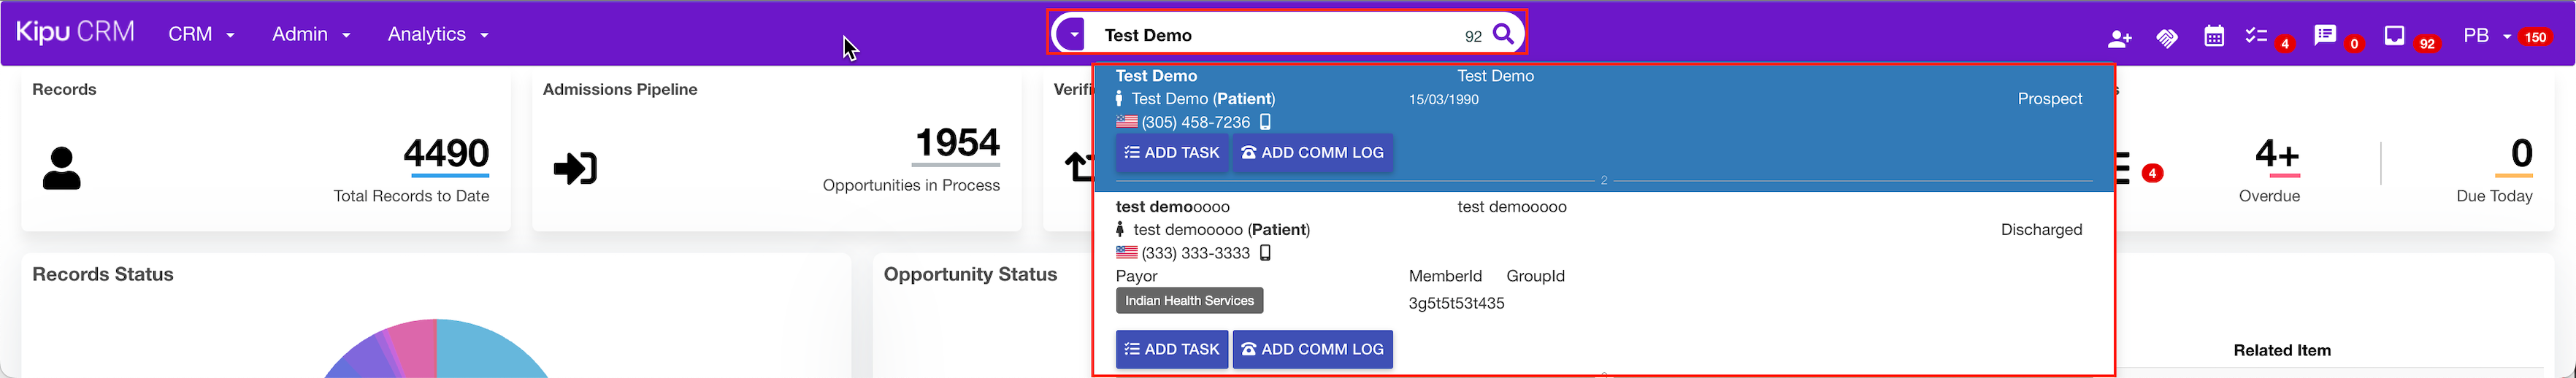Open the CRM menu
Screen dimensions: 2576x378
coord(201,34)
